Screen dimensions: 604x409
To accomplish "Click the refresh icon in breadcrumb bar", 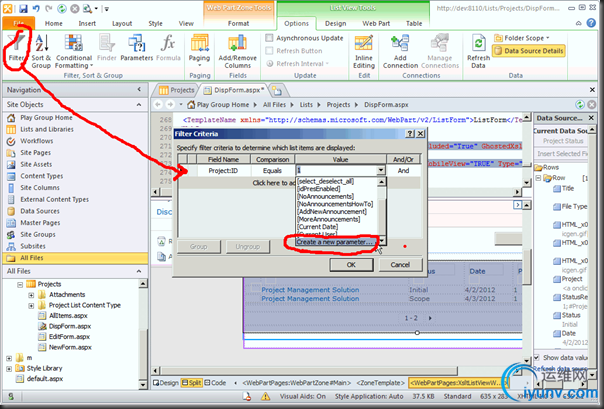I will pyautogui.click(x=579, y=104).
